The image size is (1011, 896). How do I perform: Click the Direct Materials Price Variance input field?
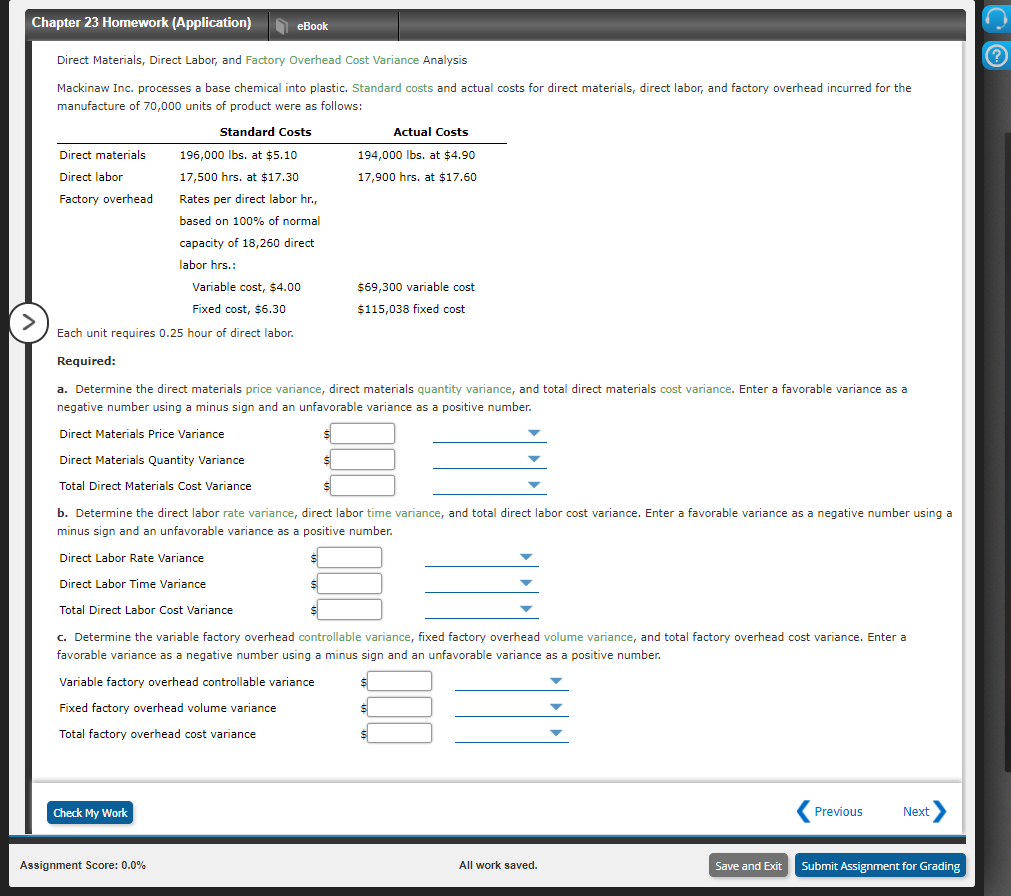pos(362,433)
